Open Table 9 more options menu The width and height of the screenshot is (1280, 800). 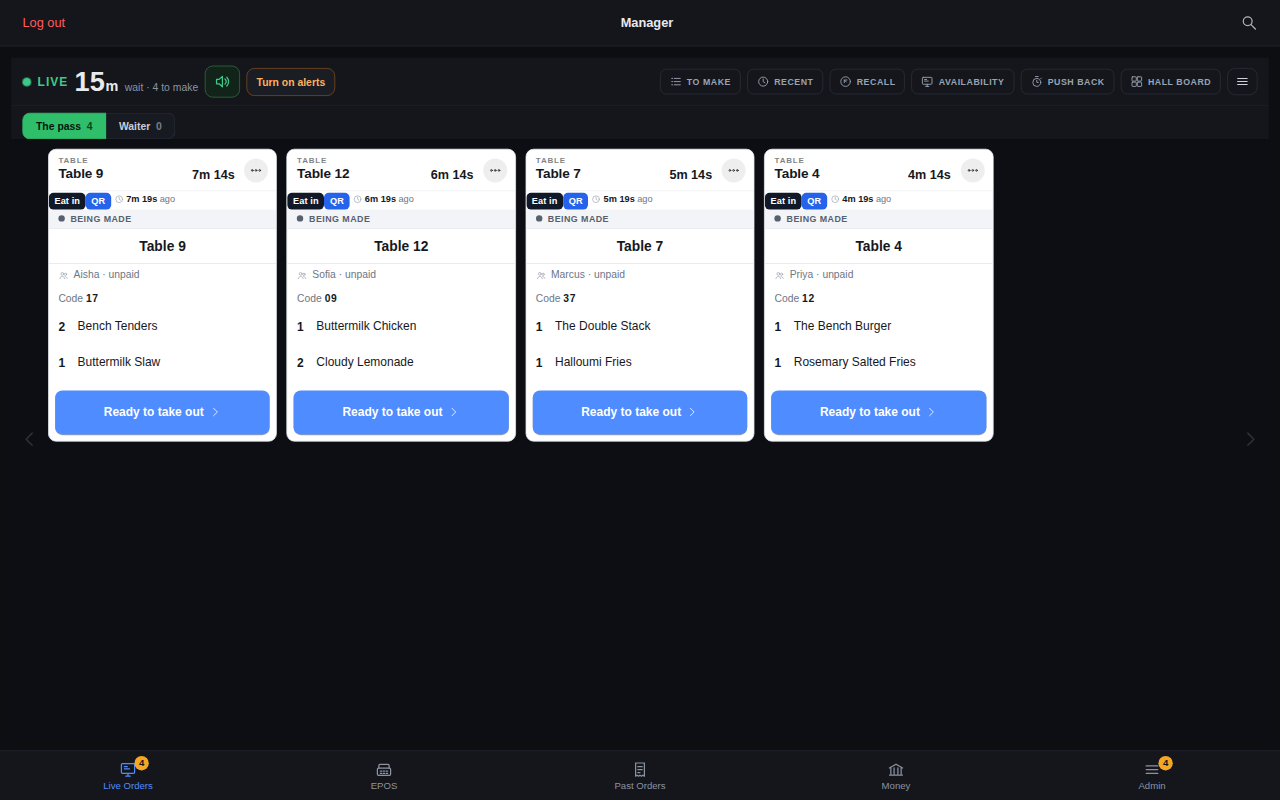[x=256, y=171]
